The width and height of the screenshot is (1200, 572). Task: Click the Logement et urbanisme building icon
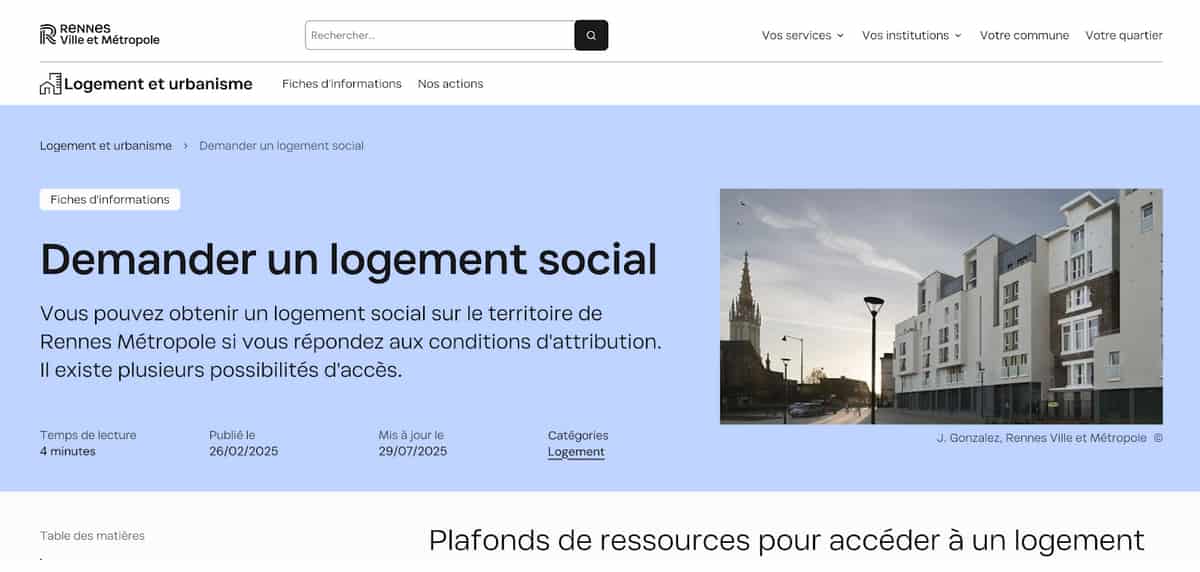coord(50,84)
